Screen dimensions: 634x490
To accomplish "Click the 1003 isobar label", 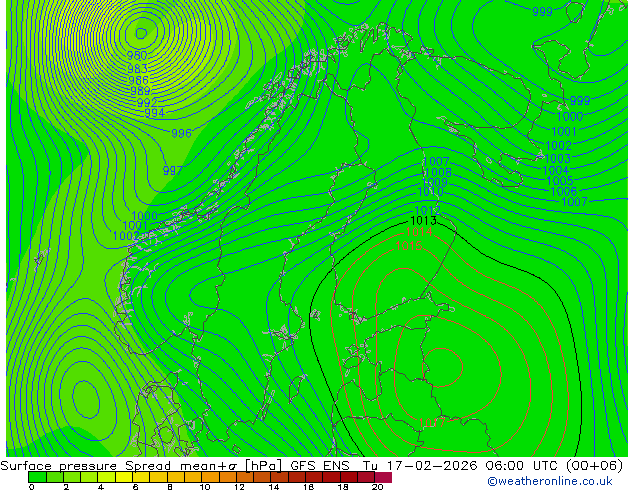I will pos(558,158).
